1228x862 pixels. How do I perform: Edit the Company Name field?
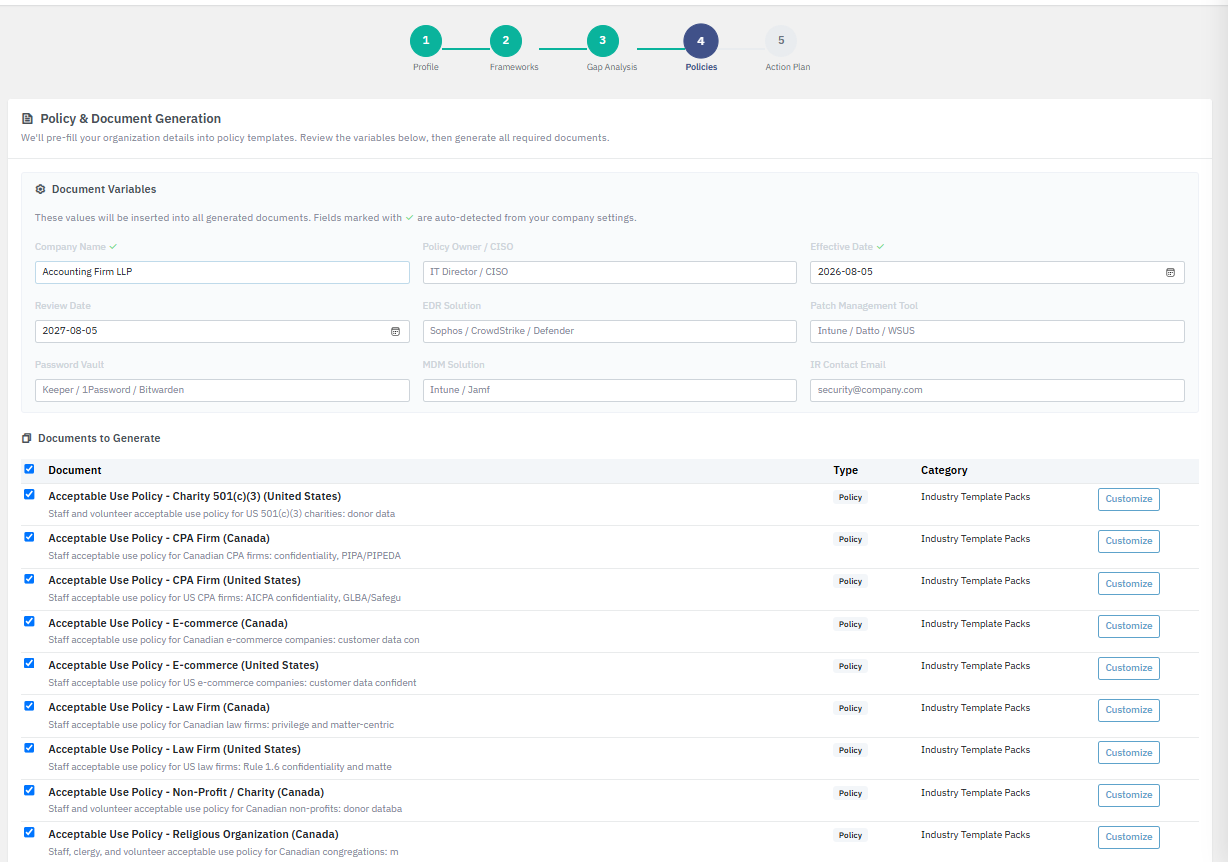click(222, 272)
